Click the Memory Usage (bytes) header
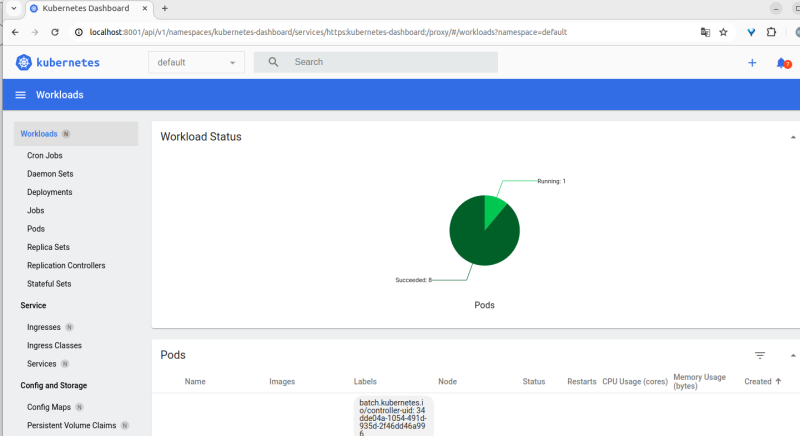Viewport: 800px width, 436px height. pos(699,381)
